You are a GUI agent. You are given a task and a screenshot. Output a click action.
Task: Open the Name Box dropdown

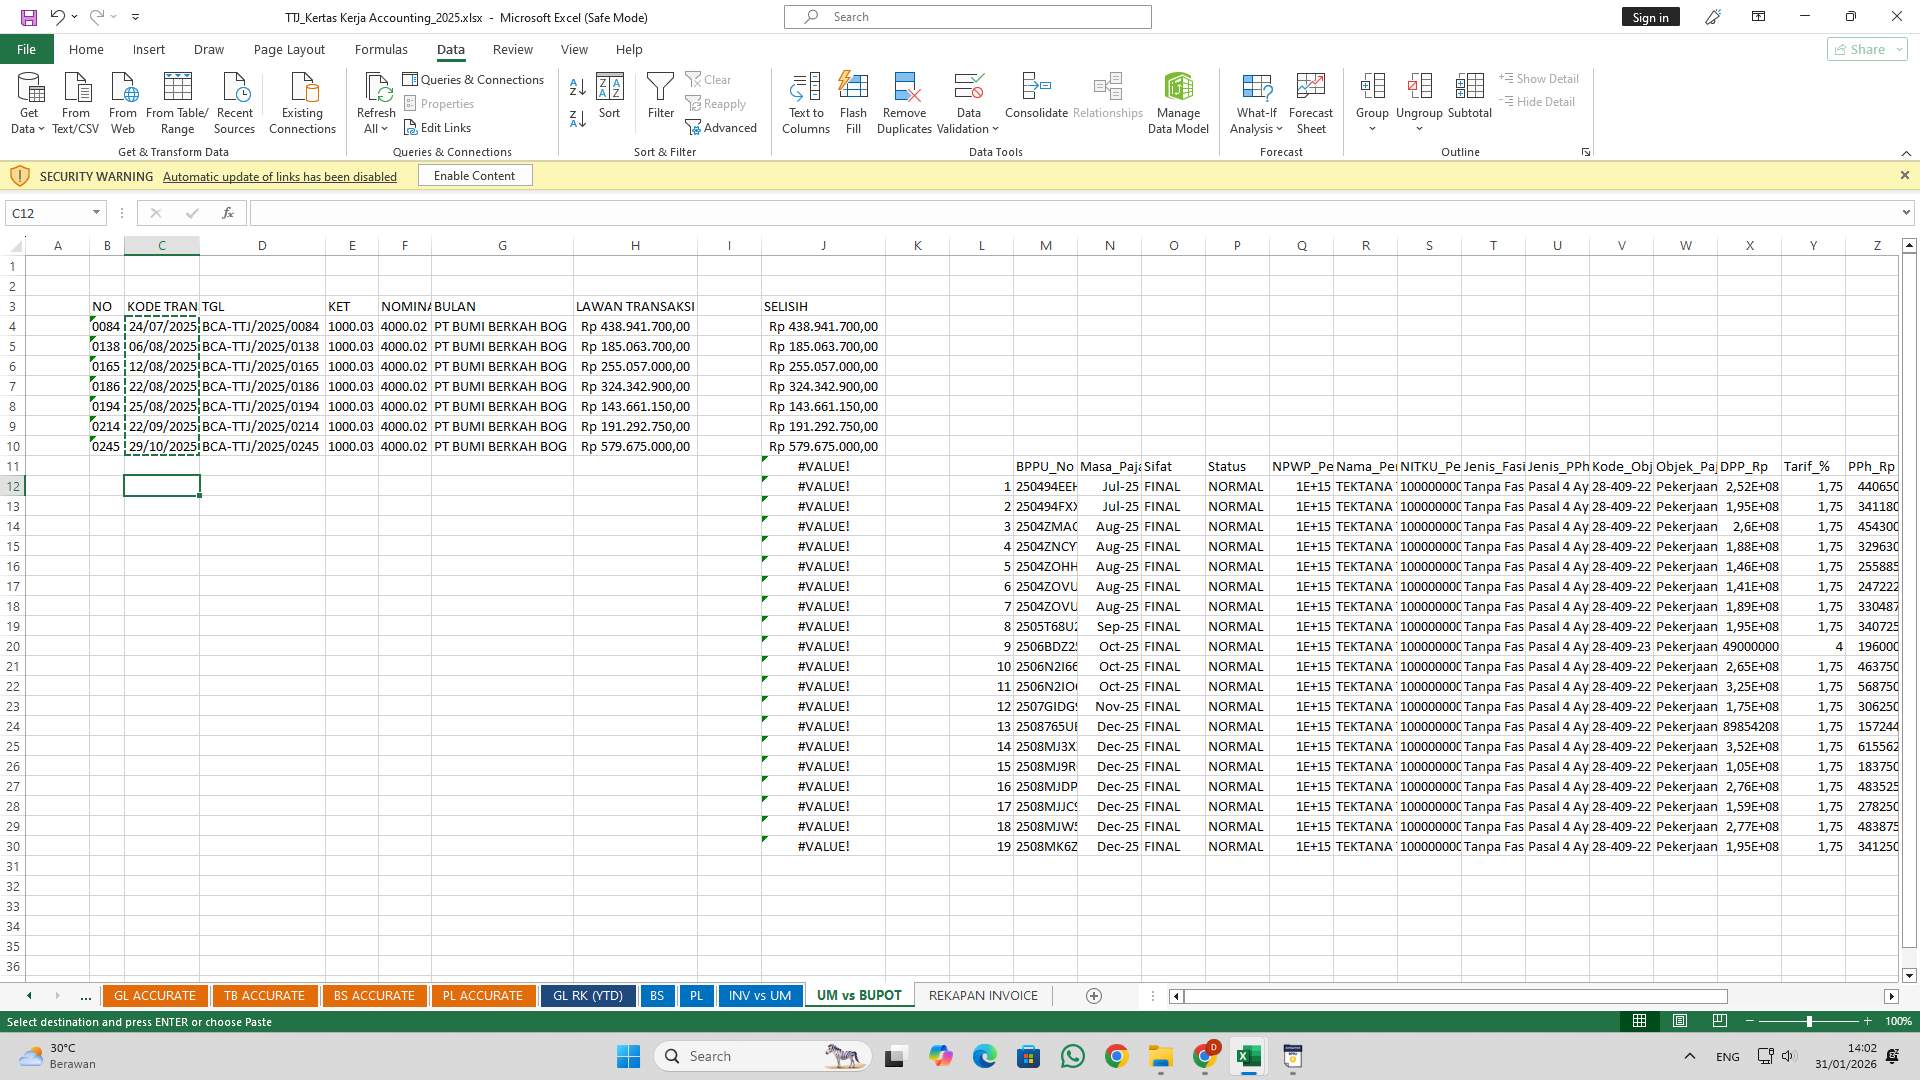[95, 212]
